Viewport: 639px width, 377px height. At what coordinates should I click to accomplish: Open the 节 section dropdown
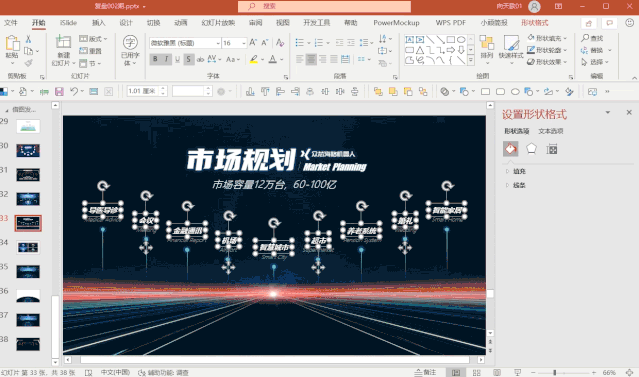click(x=90, y=63)
